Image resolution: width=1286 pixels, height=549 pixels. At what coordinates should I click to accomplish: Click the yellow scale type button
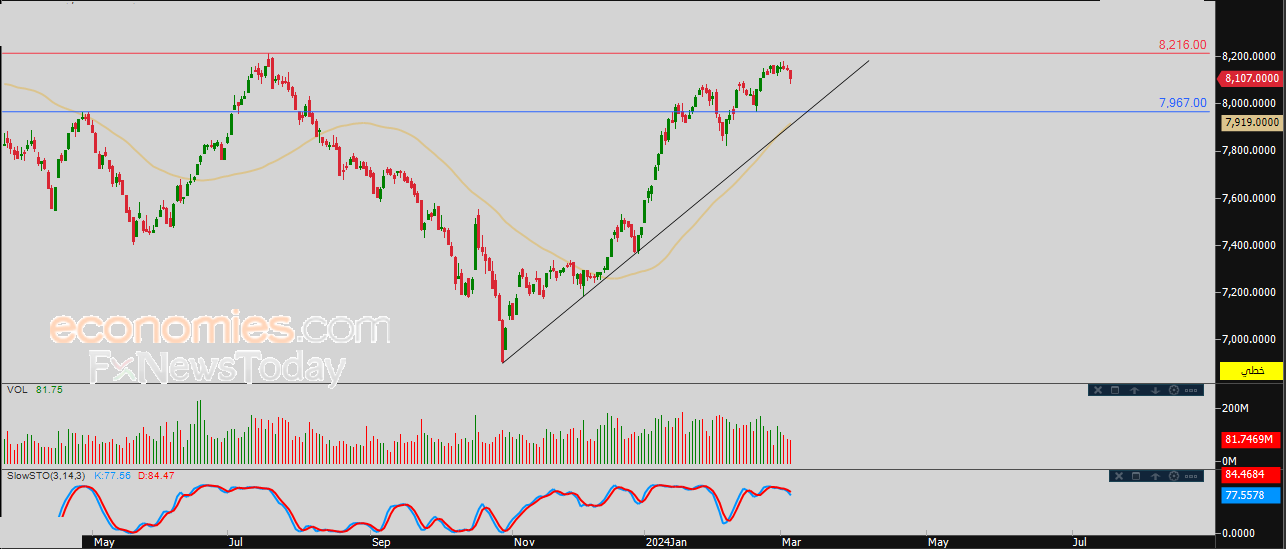(x=1251, y=371)
